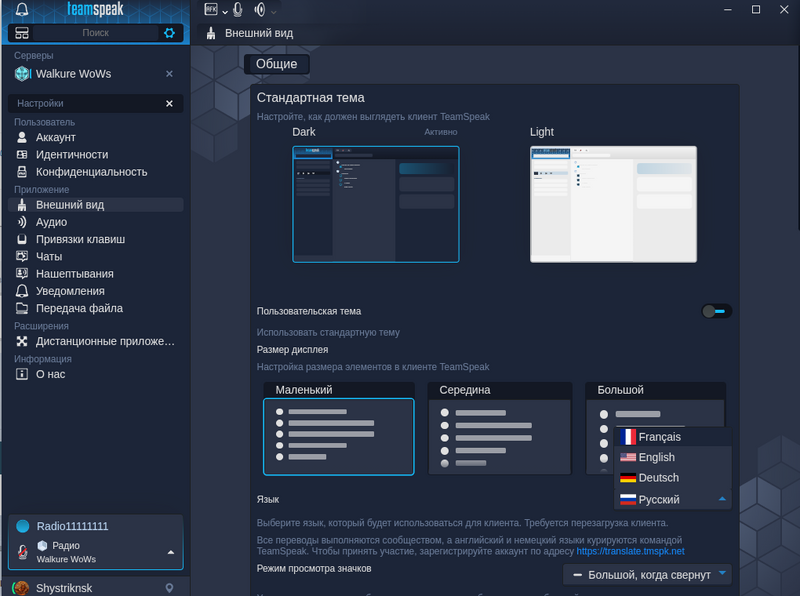Click the Search field Поиск
This screenshot has height=596, width=800.
[95, 33]
